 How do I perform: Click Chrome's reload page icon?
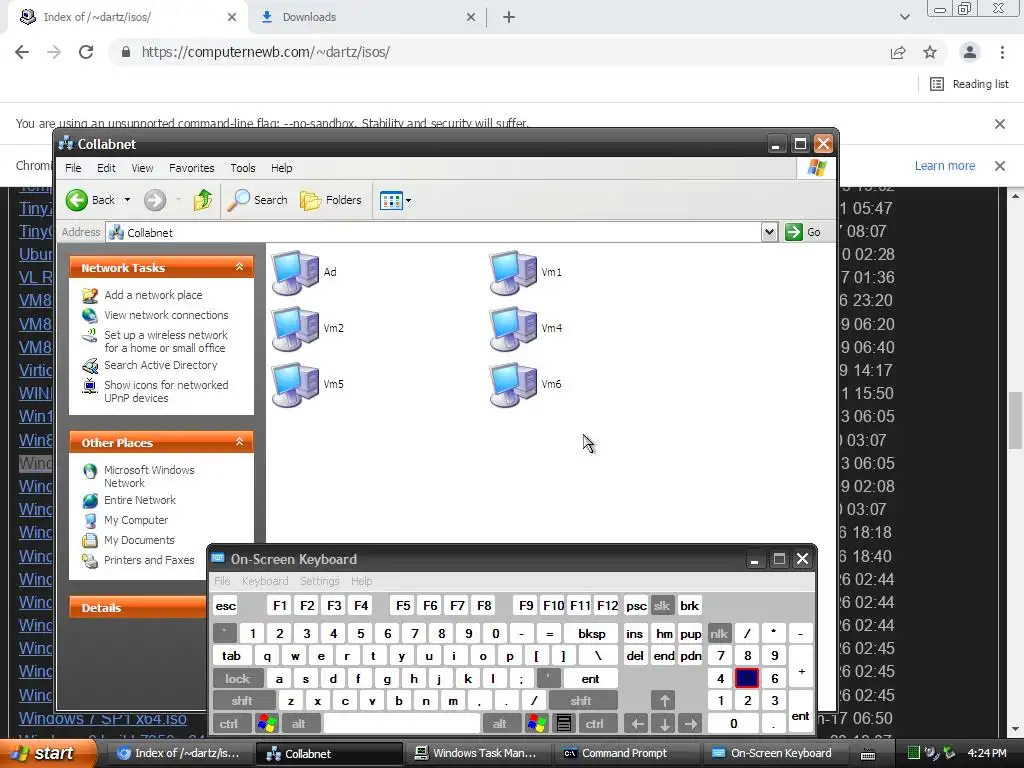coord(86,52)
